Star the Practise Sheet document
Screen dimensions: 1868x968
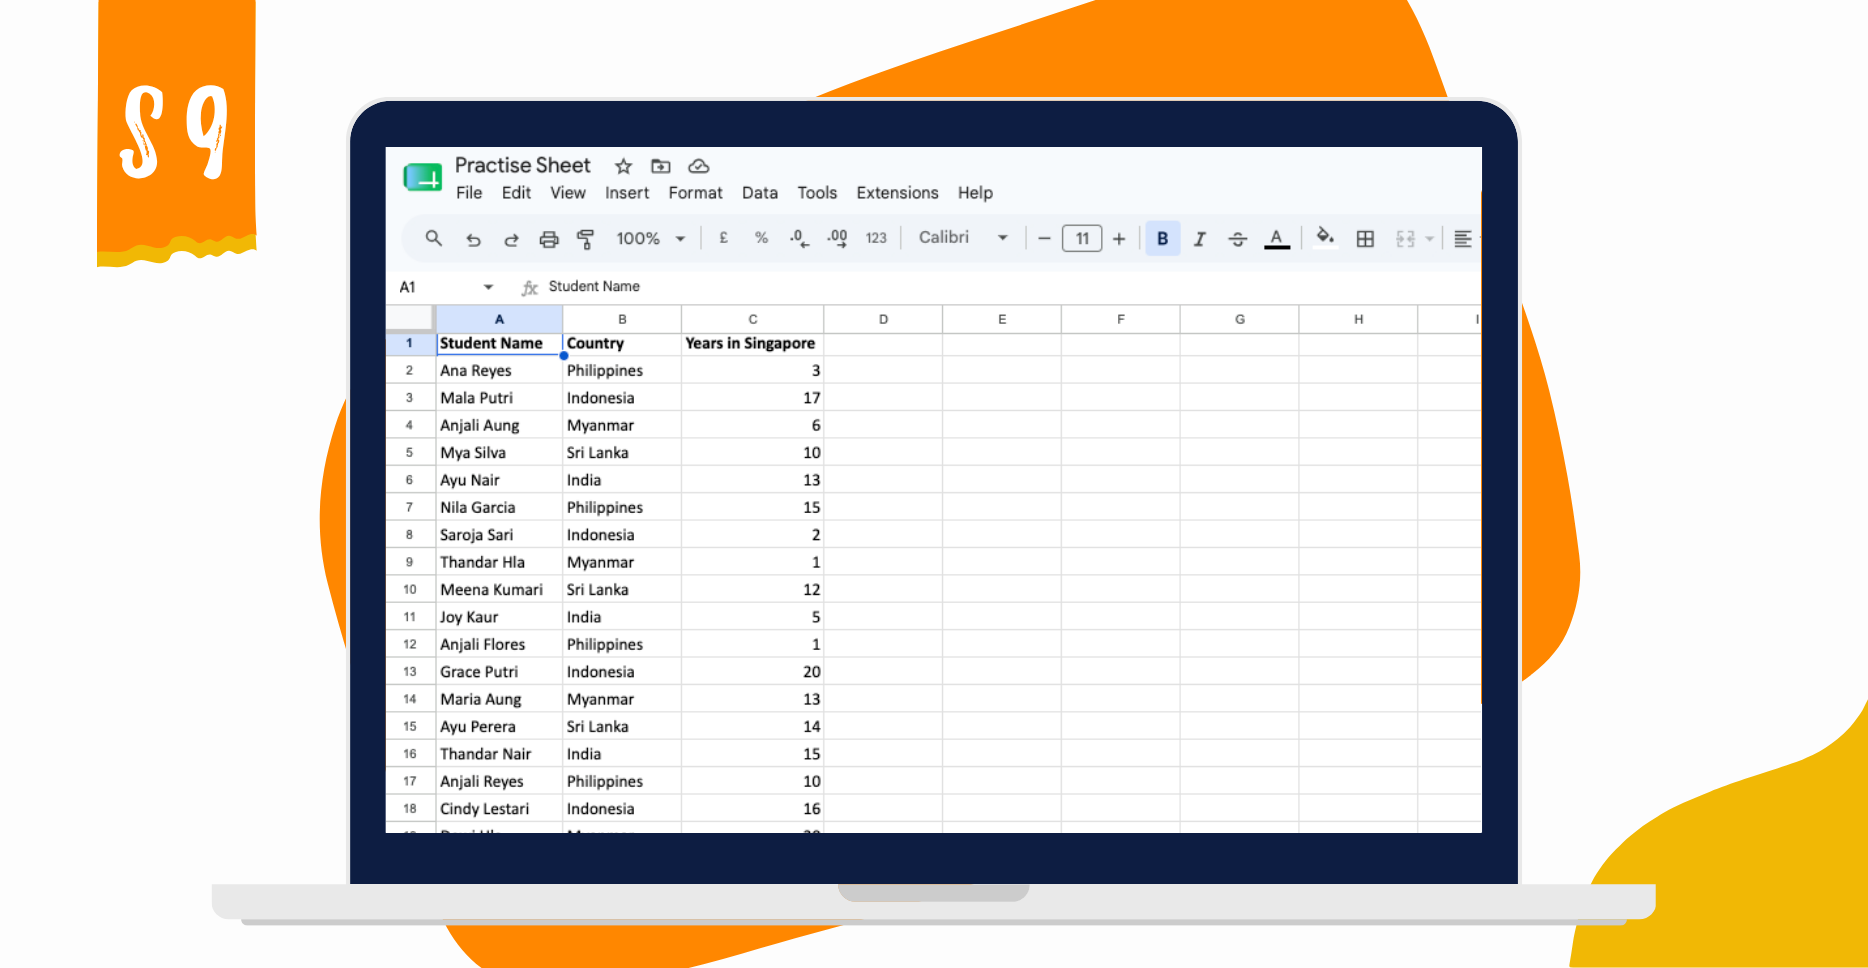tap(623, 166)
